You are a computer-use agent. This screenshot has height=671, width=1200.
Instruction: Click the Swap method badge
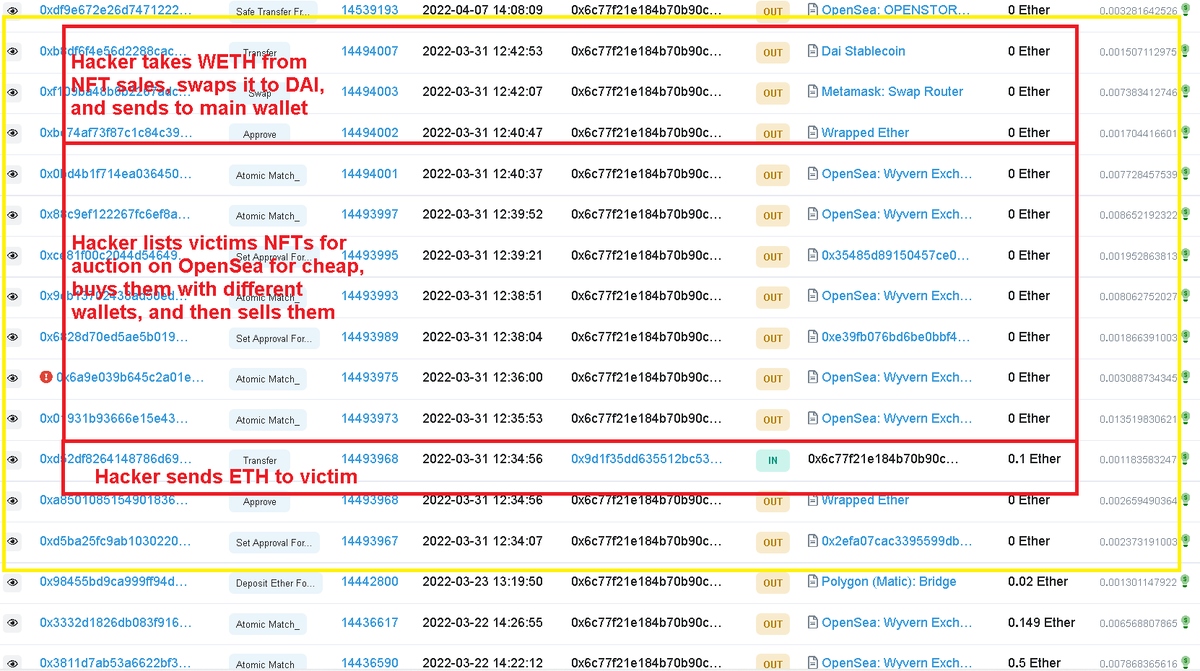coord(260,93)
